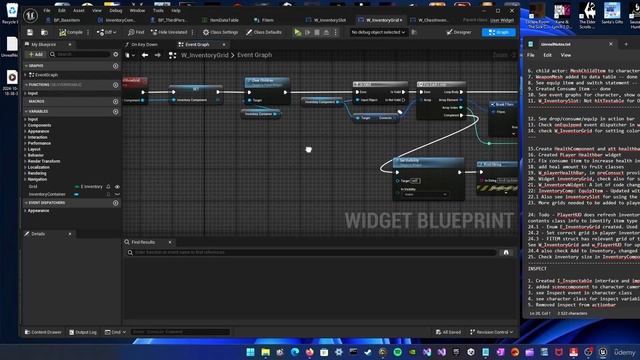
Task: Click Browse to asset in content browser
Action: coord(44,32)
